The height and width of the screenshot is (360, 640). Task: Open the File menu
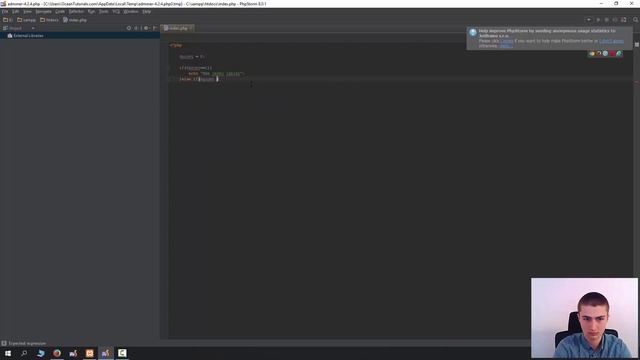(5, 12)
